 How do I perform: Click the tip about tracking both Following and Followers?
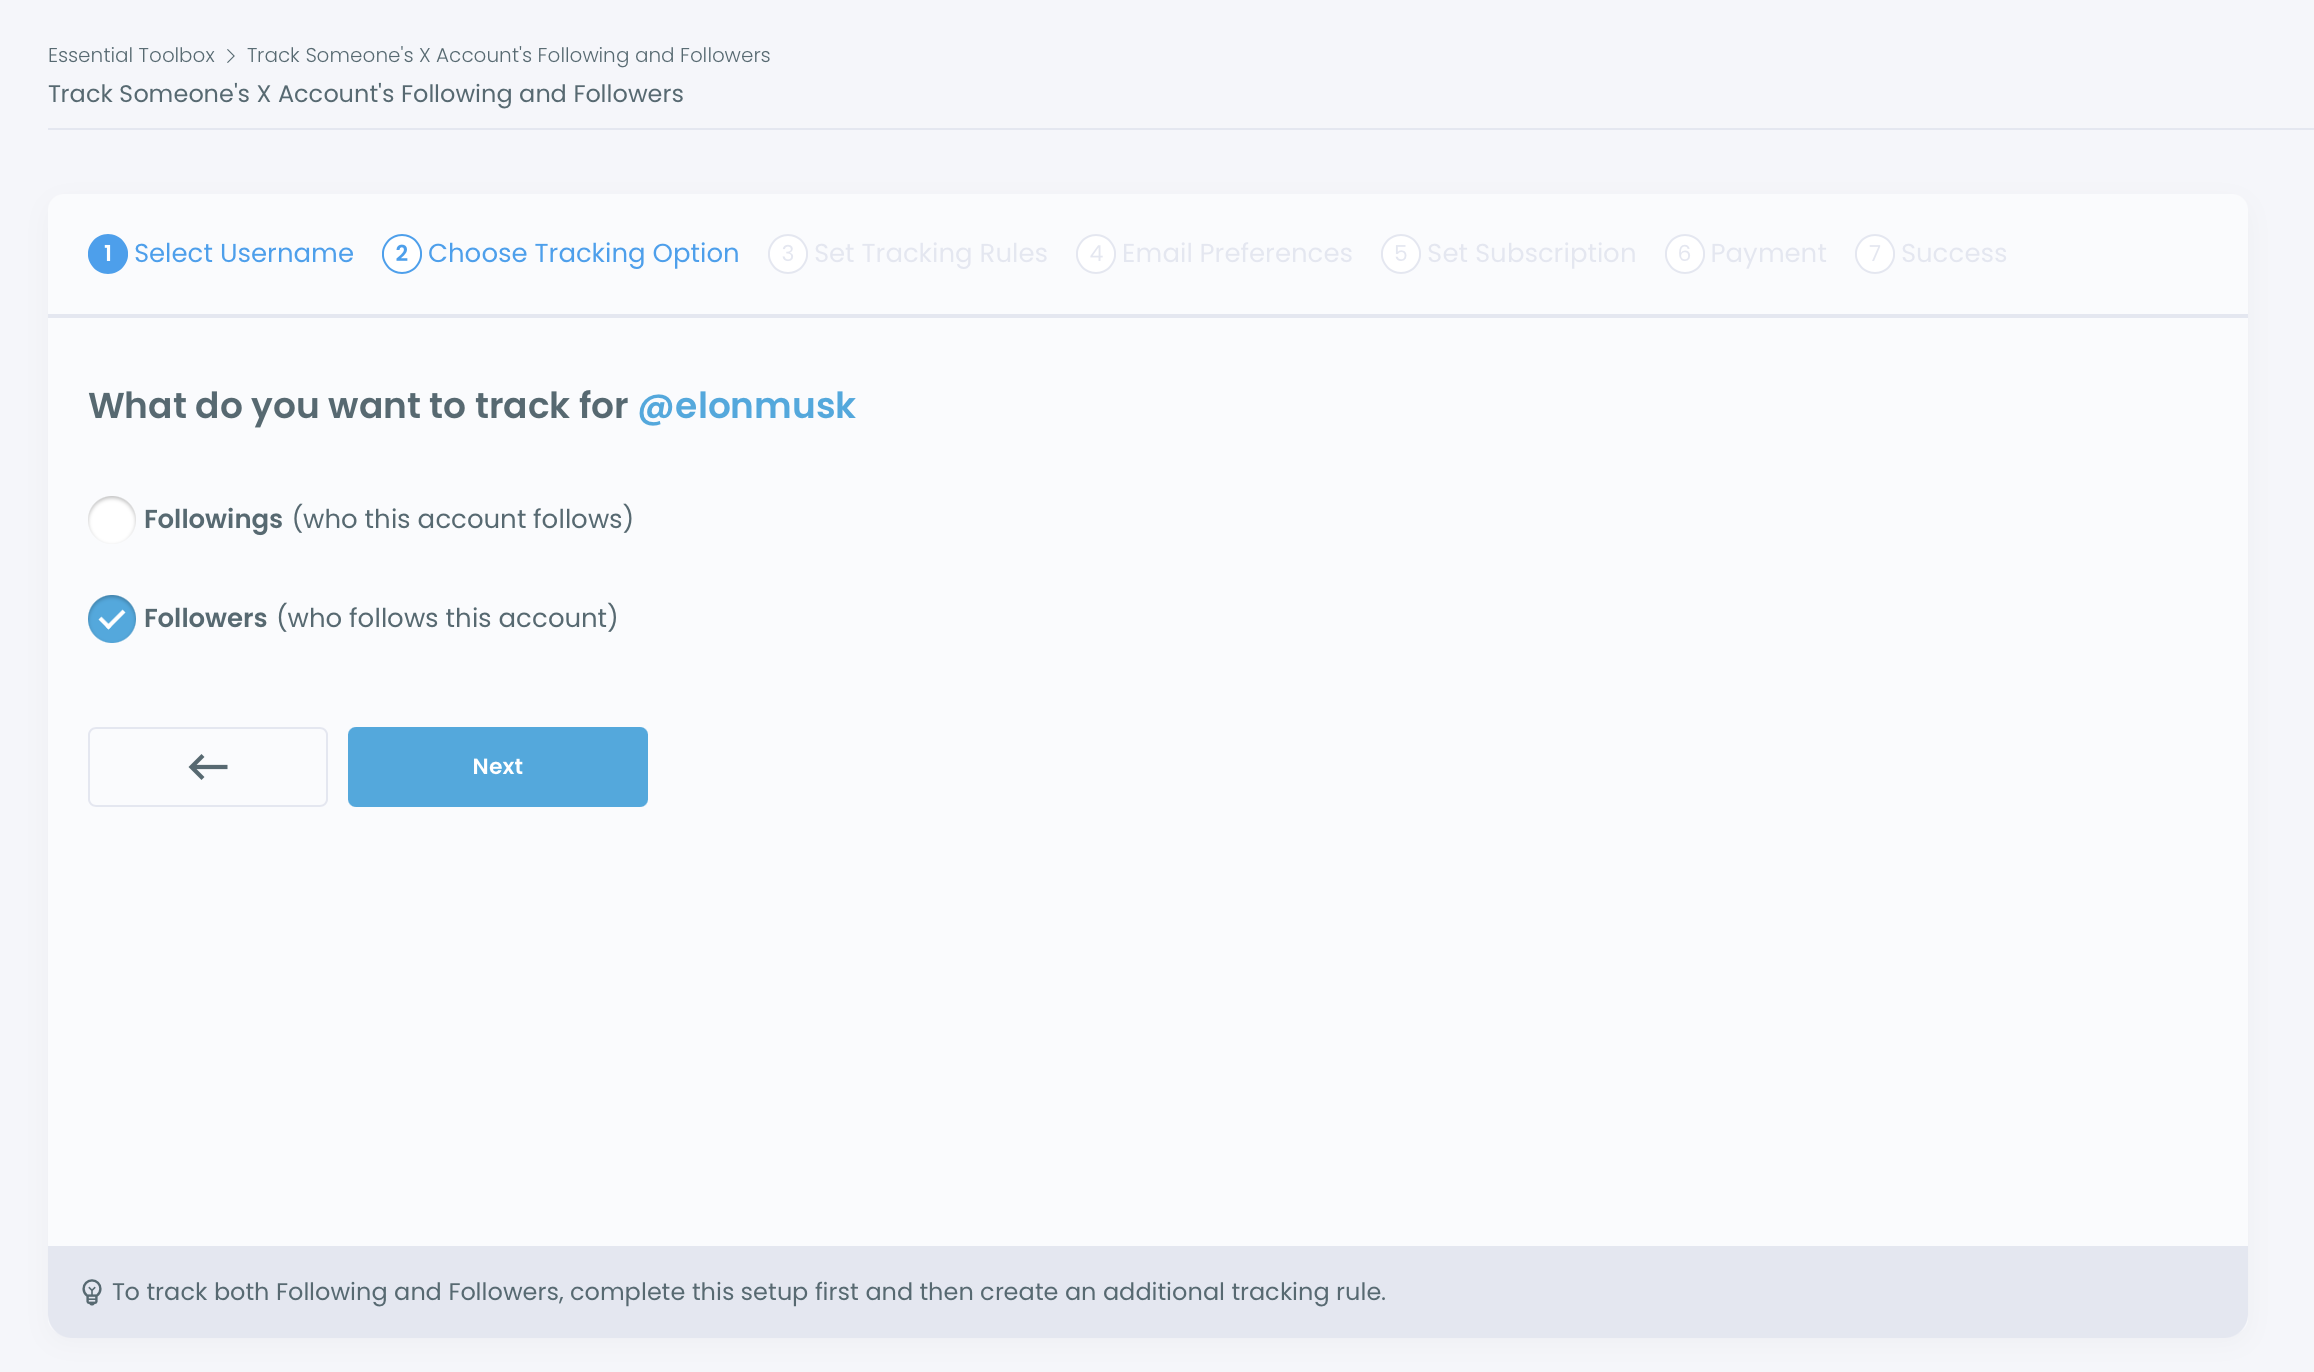749,1292
